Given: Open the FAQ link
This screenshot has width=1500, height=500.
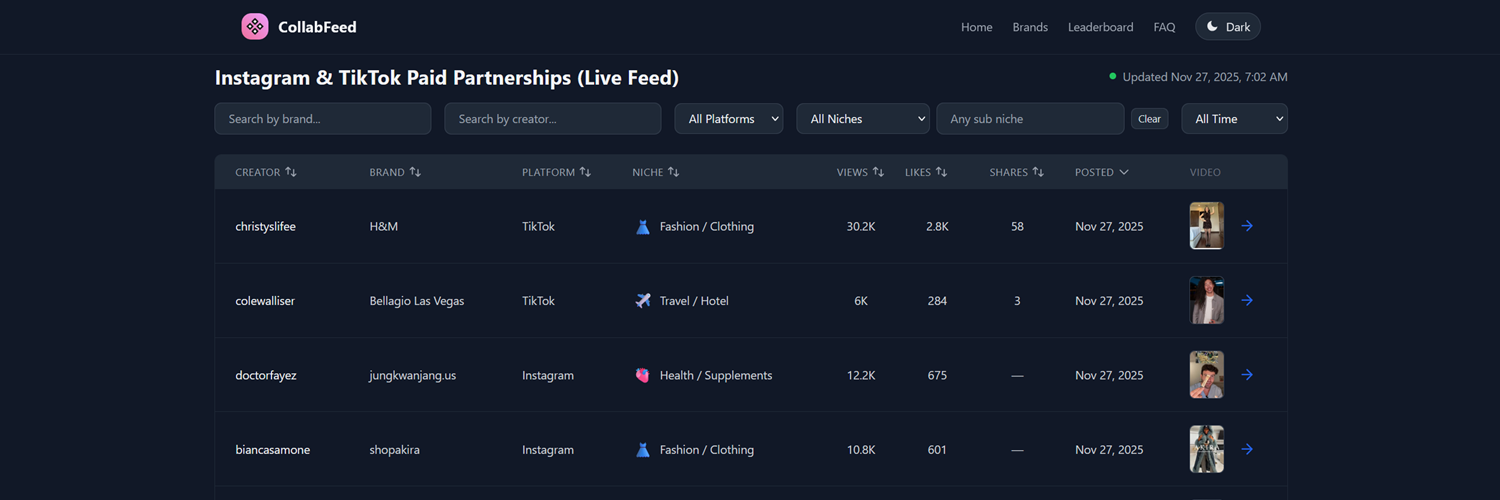Looking at the screenshot, I should click(x=1164, y=27).
